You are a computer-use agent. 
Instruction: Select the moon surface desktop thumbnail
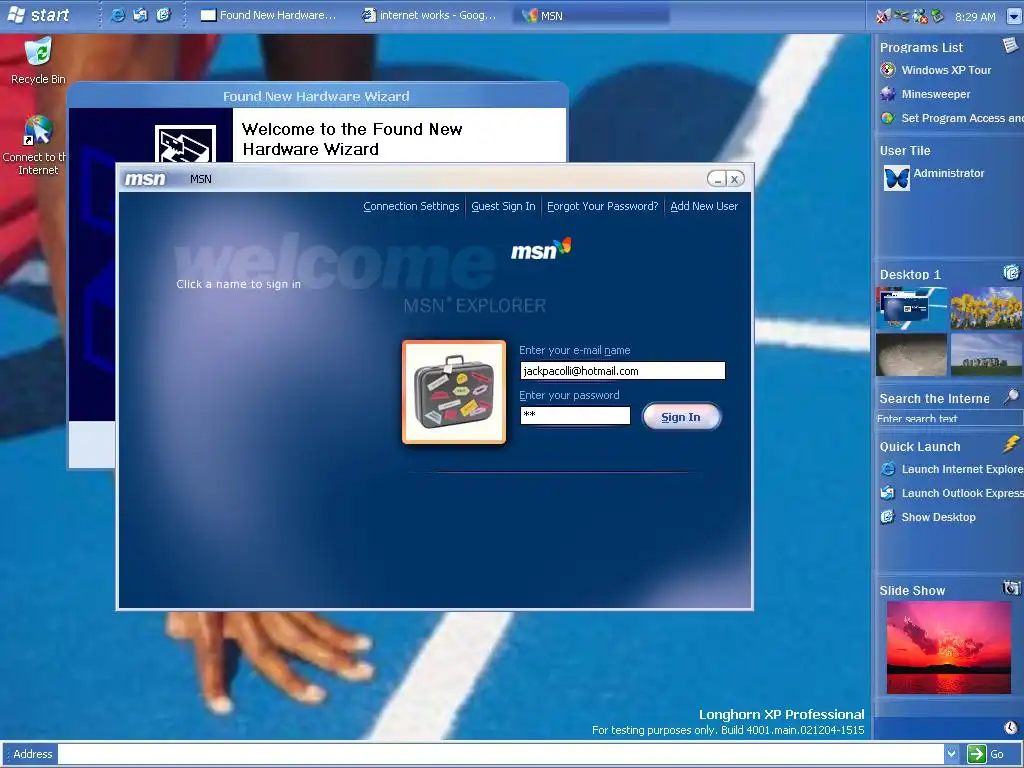[x=912, y=354]
